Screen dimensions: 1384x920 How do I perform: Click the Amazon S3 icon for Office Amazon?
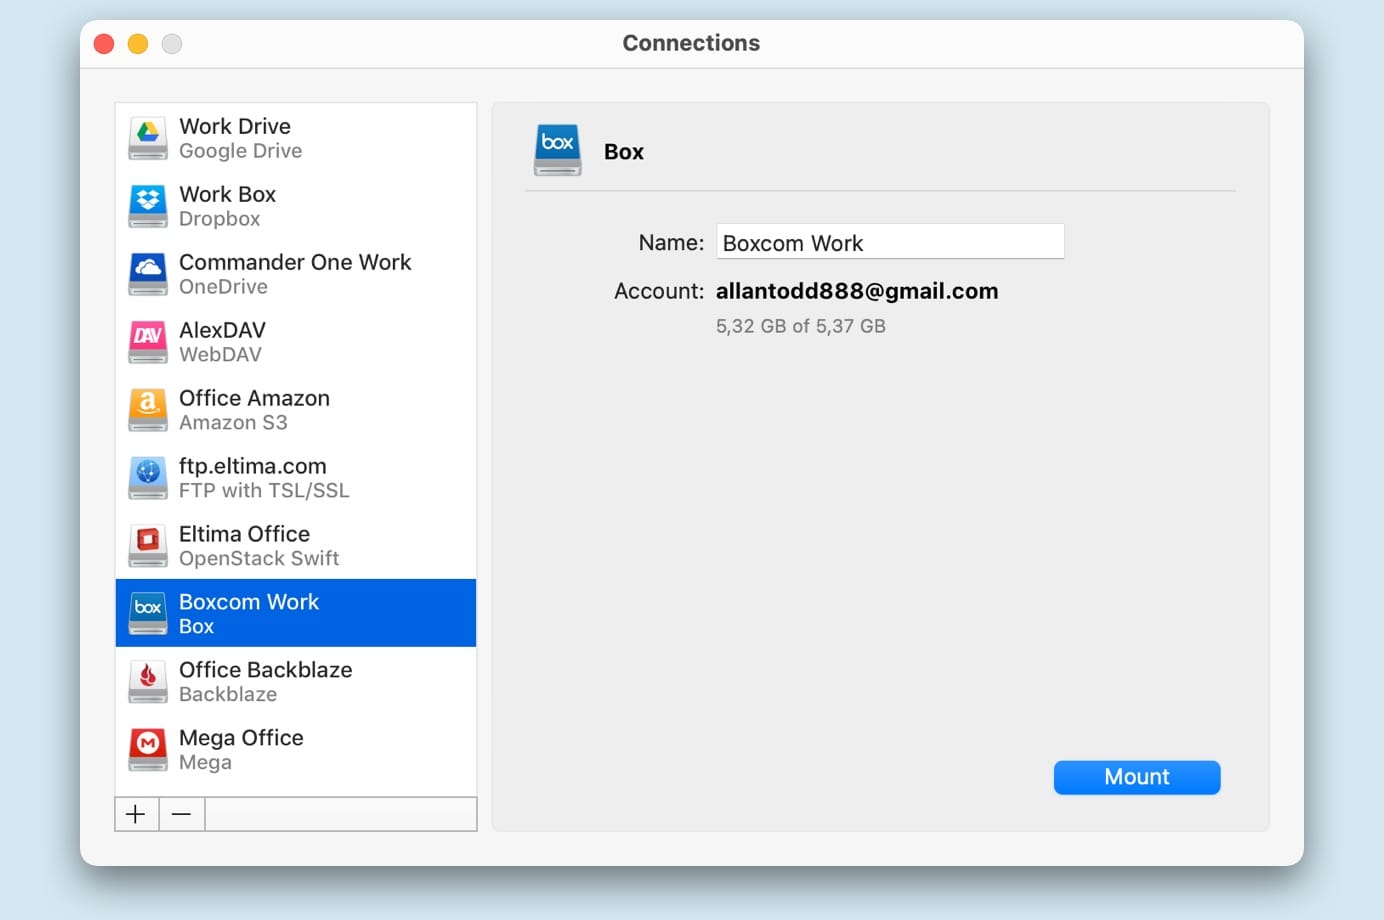coord(148,410)
